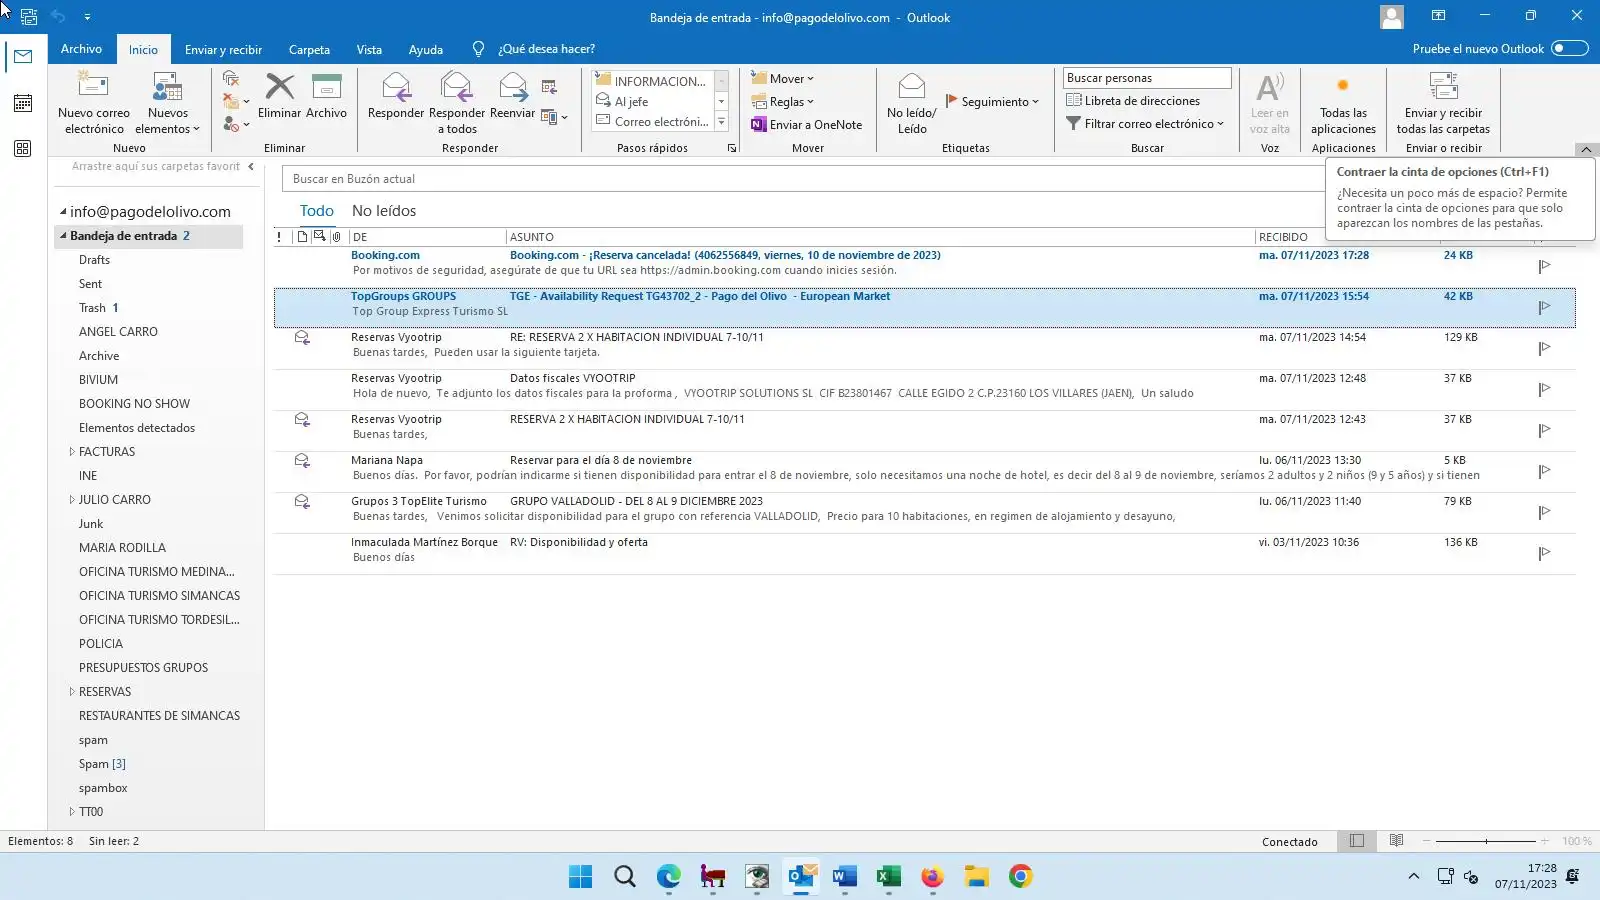1600x900 pixels.
Task: Open the Reglas dropdown
Action: tap(783, 101)
